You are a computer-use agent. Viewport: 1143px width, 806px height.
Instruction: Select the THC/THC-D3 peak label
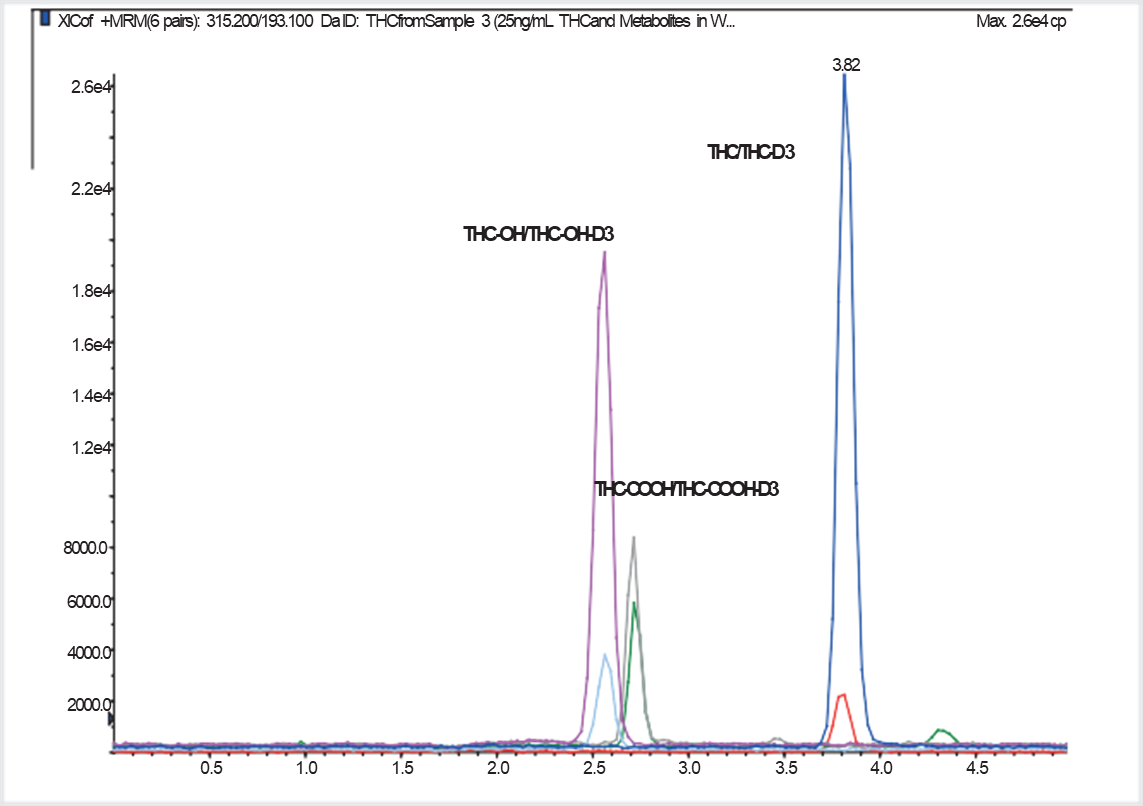point(751,152)
